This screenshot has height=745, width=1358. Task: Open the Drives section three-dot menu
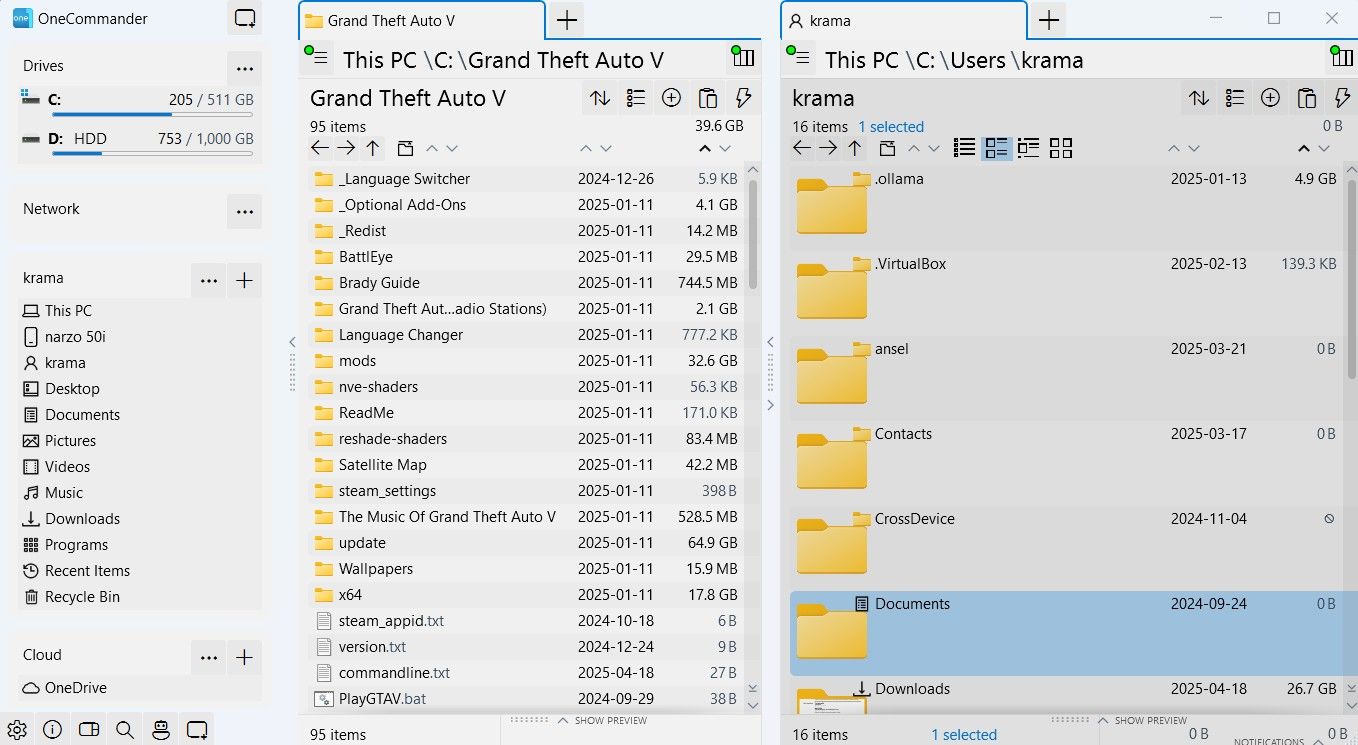click(x=244, y=68)
